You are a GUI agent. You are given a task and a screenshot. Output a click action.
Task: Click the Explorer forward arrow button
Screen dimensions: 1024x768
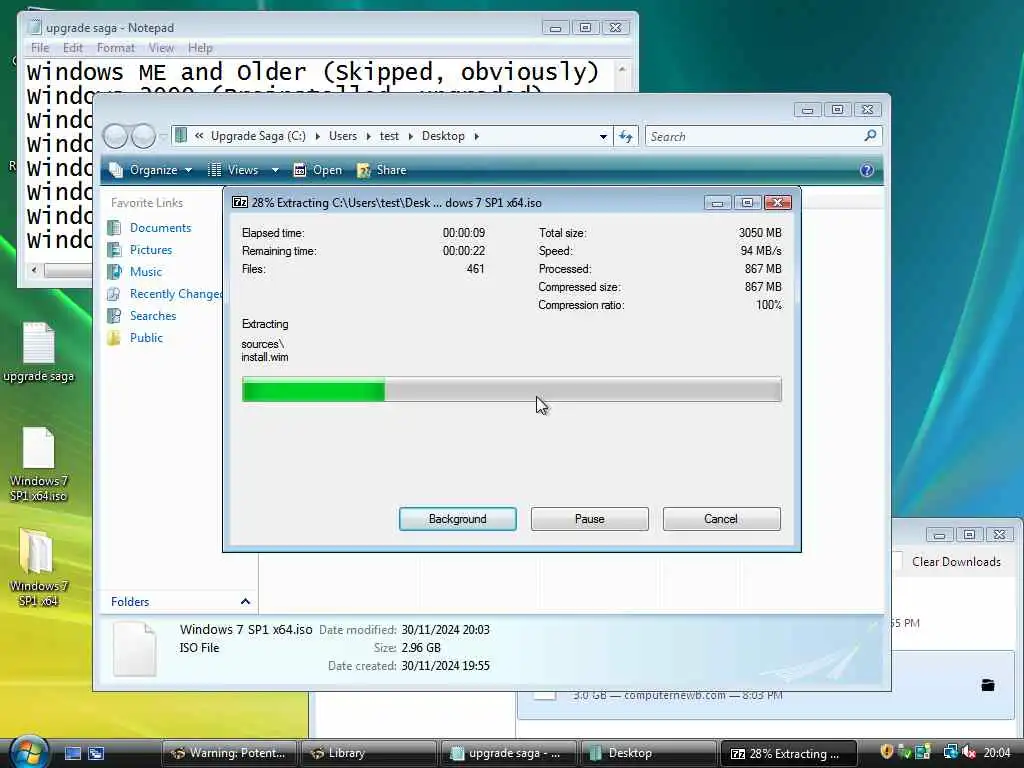click(x=144, y=136)
